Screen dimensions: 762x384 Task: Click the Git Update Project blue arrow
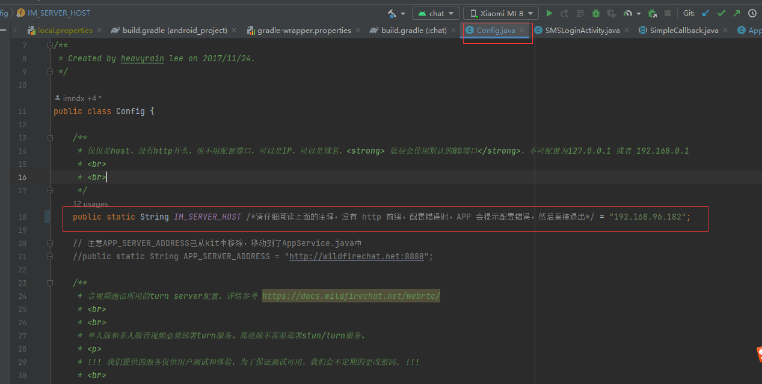pyautogui.click(x=706, y=13)
